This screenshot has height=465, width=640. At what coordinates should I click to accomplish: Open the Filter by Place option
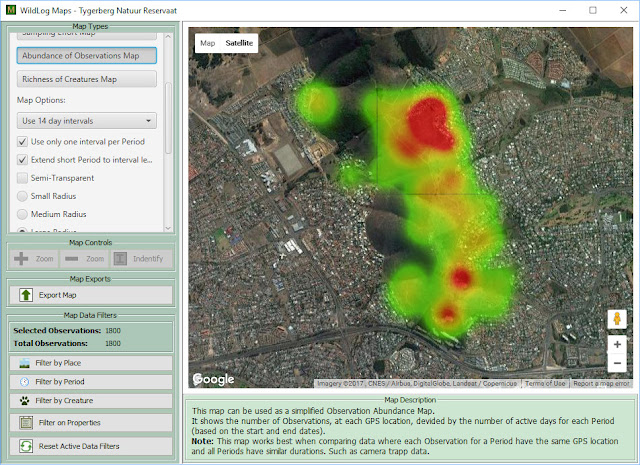click(91, 363)
